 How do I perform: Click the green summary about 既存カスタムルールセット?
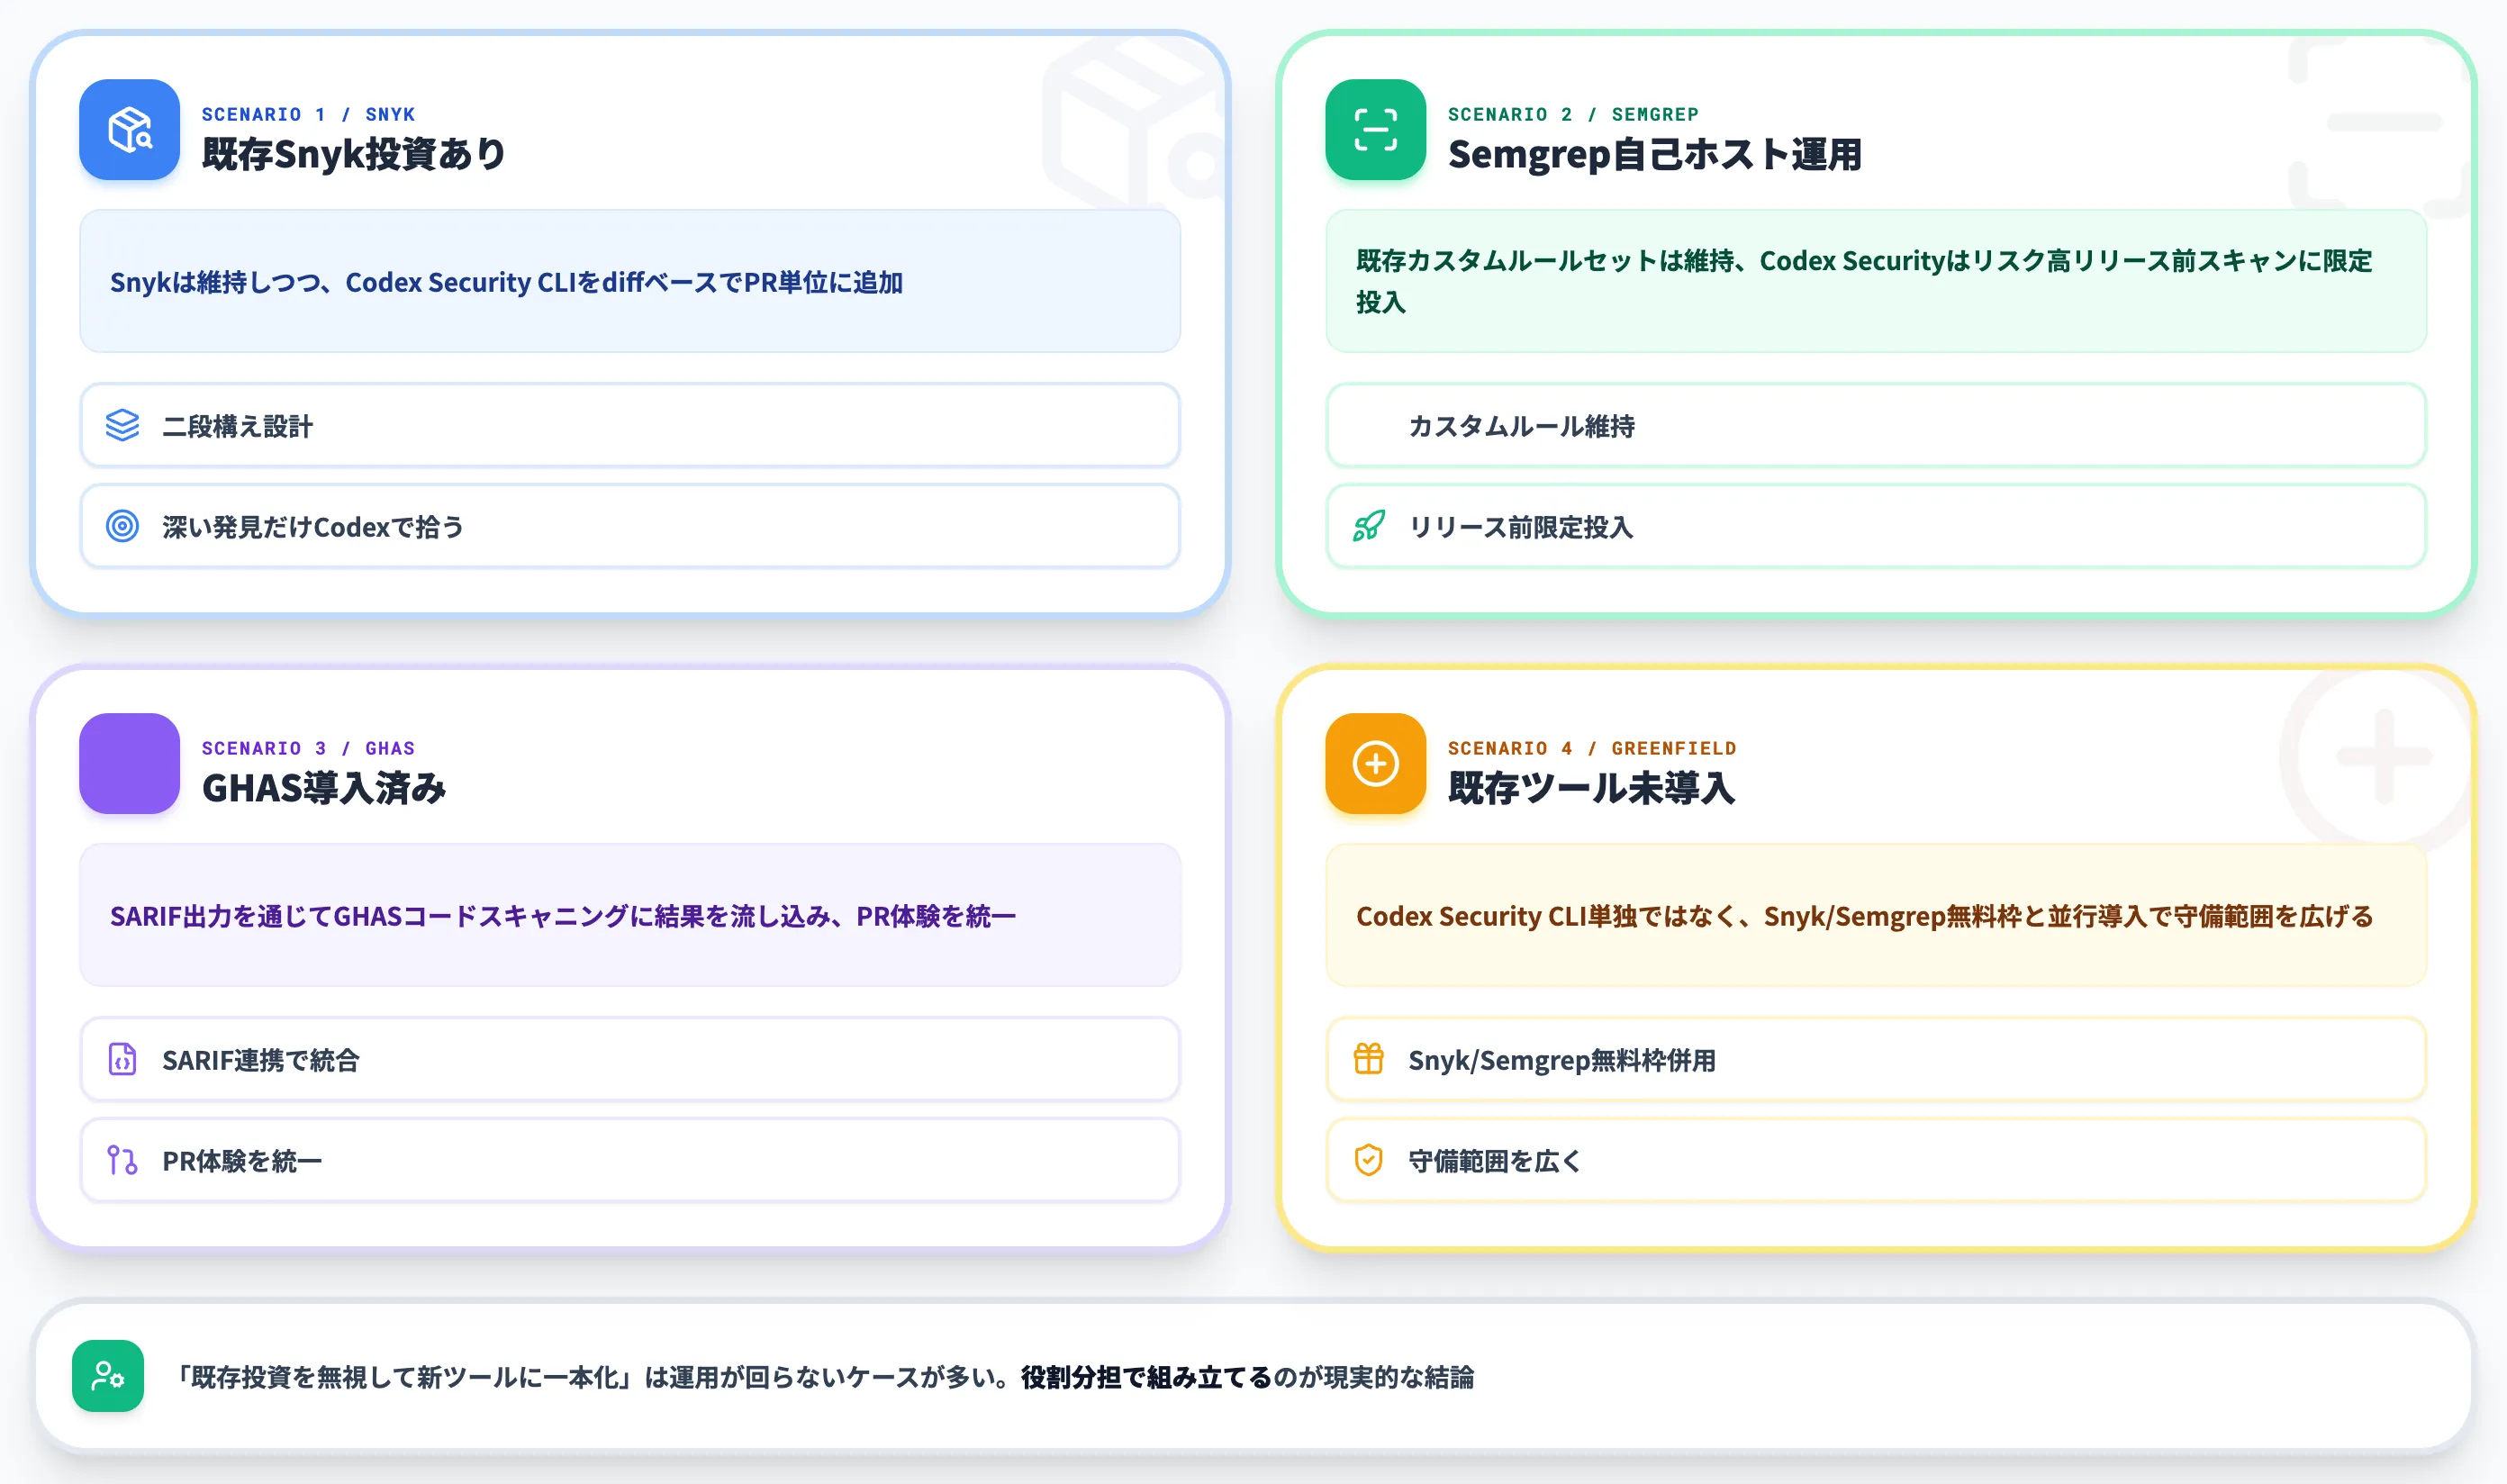click(1876, 281)
